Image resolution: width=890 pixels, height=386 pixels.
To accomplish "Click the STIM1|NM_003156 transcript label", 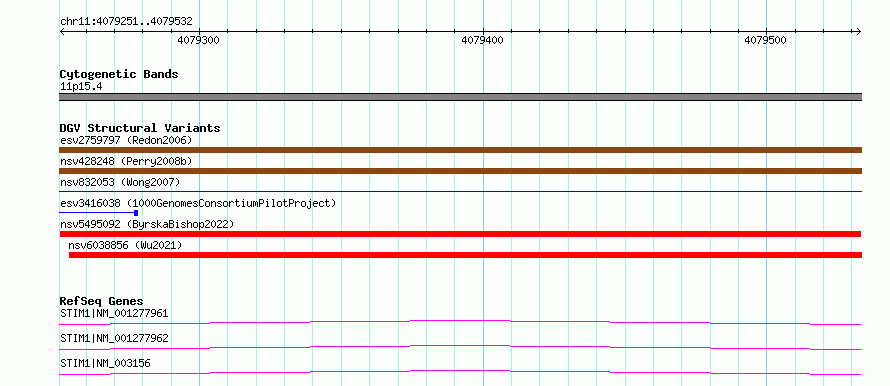I will pos(106,363).
